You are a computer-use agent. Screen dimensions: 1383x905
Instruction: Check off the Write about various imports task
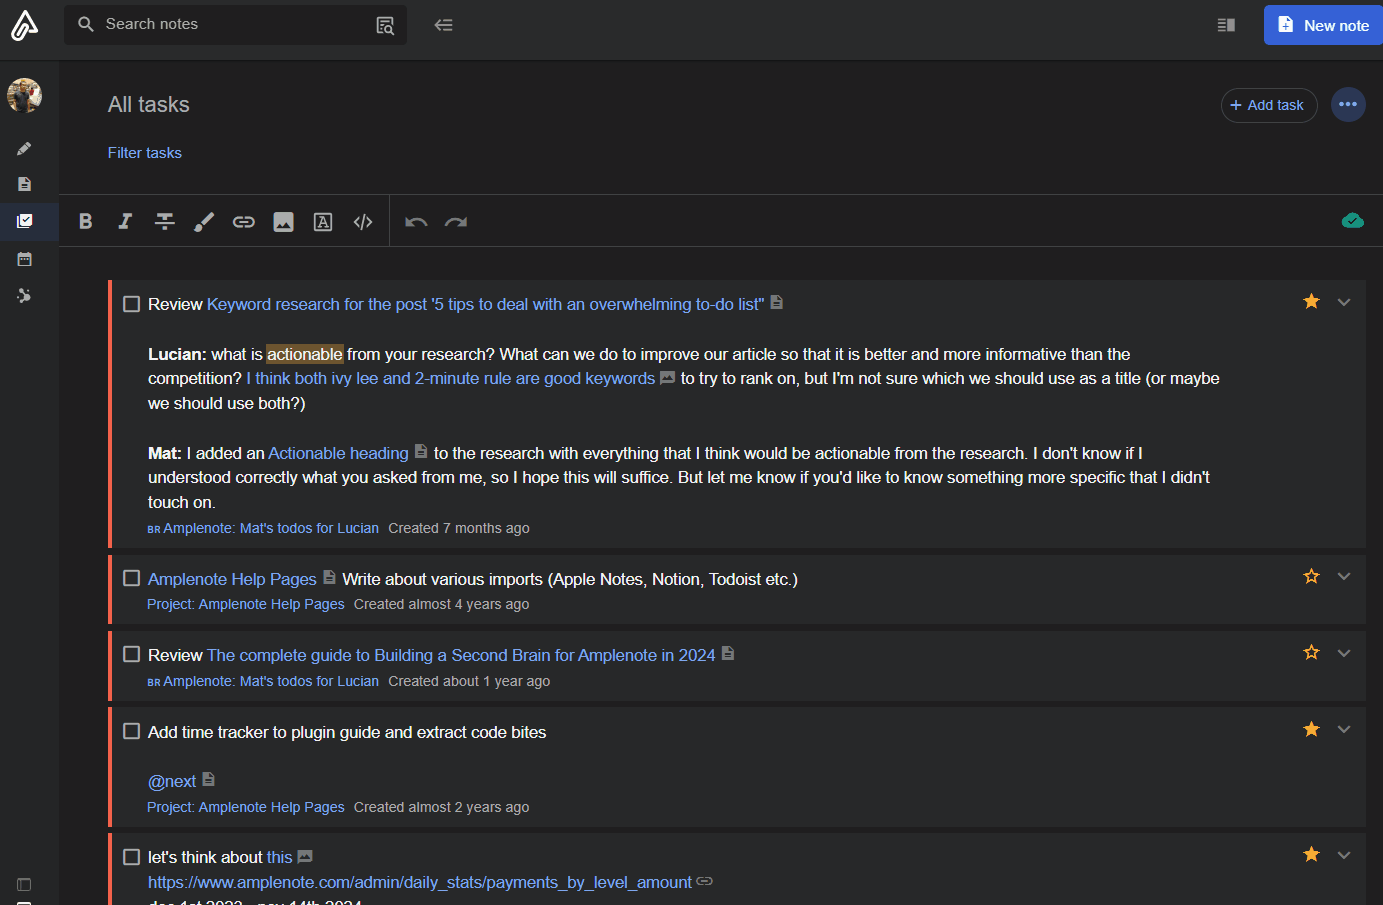pyautogui.click(x=131, y=578)
